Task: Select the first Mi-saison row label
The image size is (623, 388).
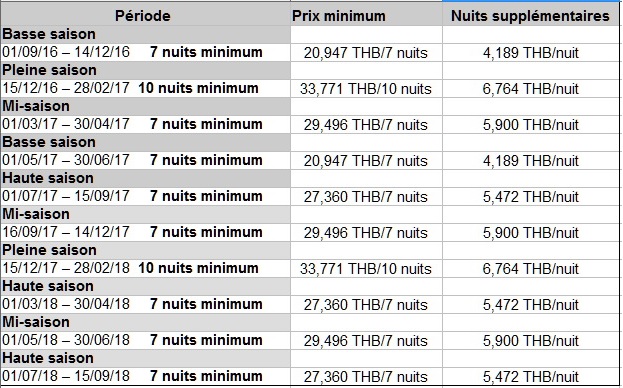Action: tap(36, 106)
